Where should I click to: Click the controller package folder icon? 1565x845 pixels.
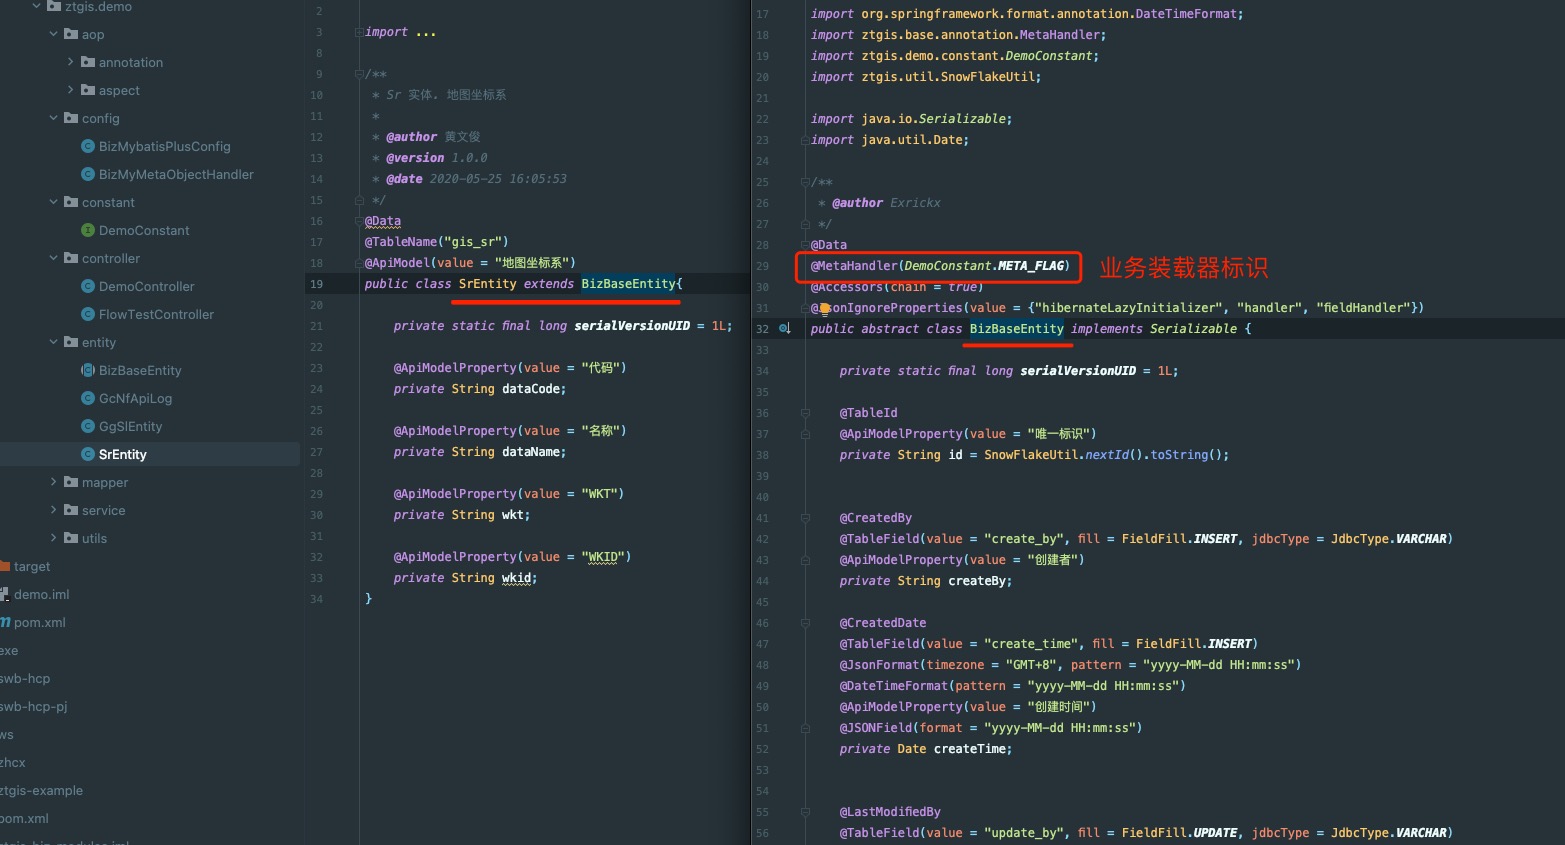coord(71,258)
